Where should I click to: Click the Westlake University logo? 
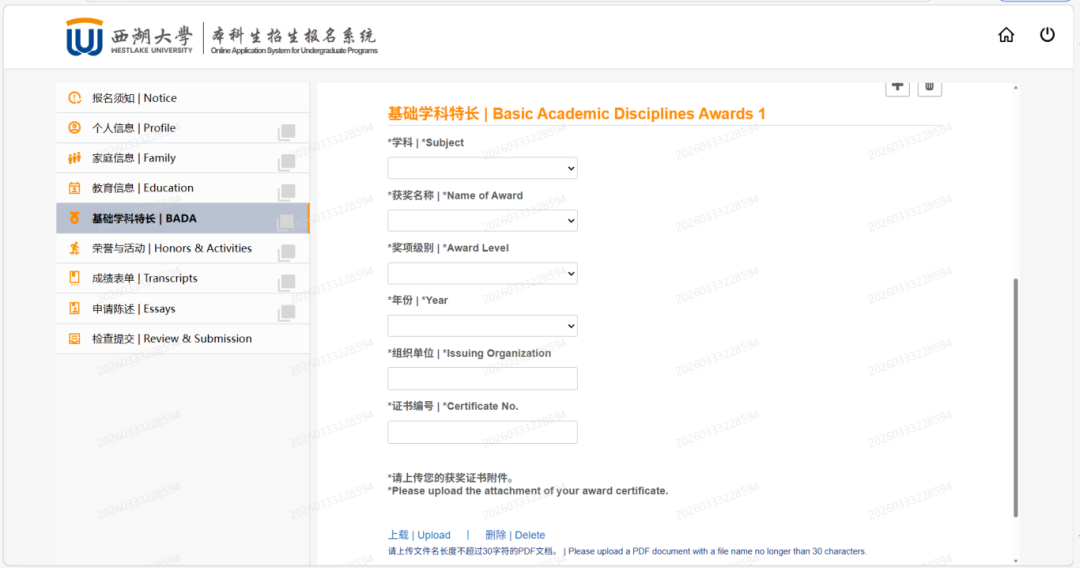[129, 37]
